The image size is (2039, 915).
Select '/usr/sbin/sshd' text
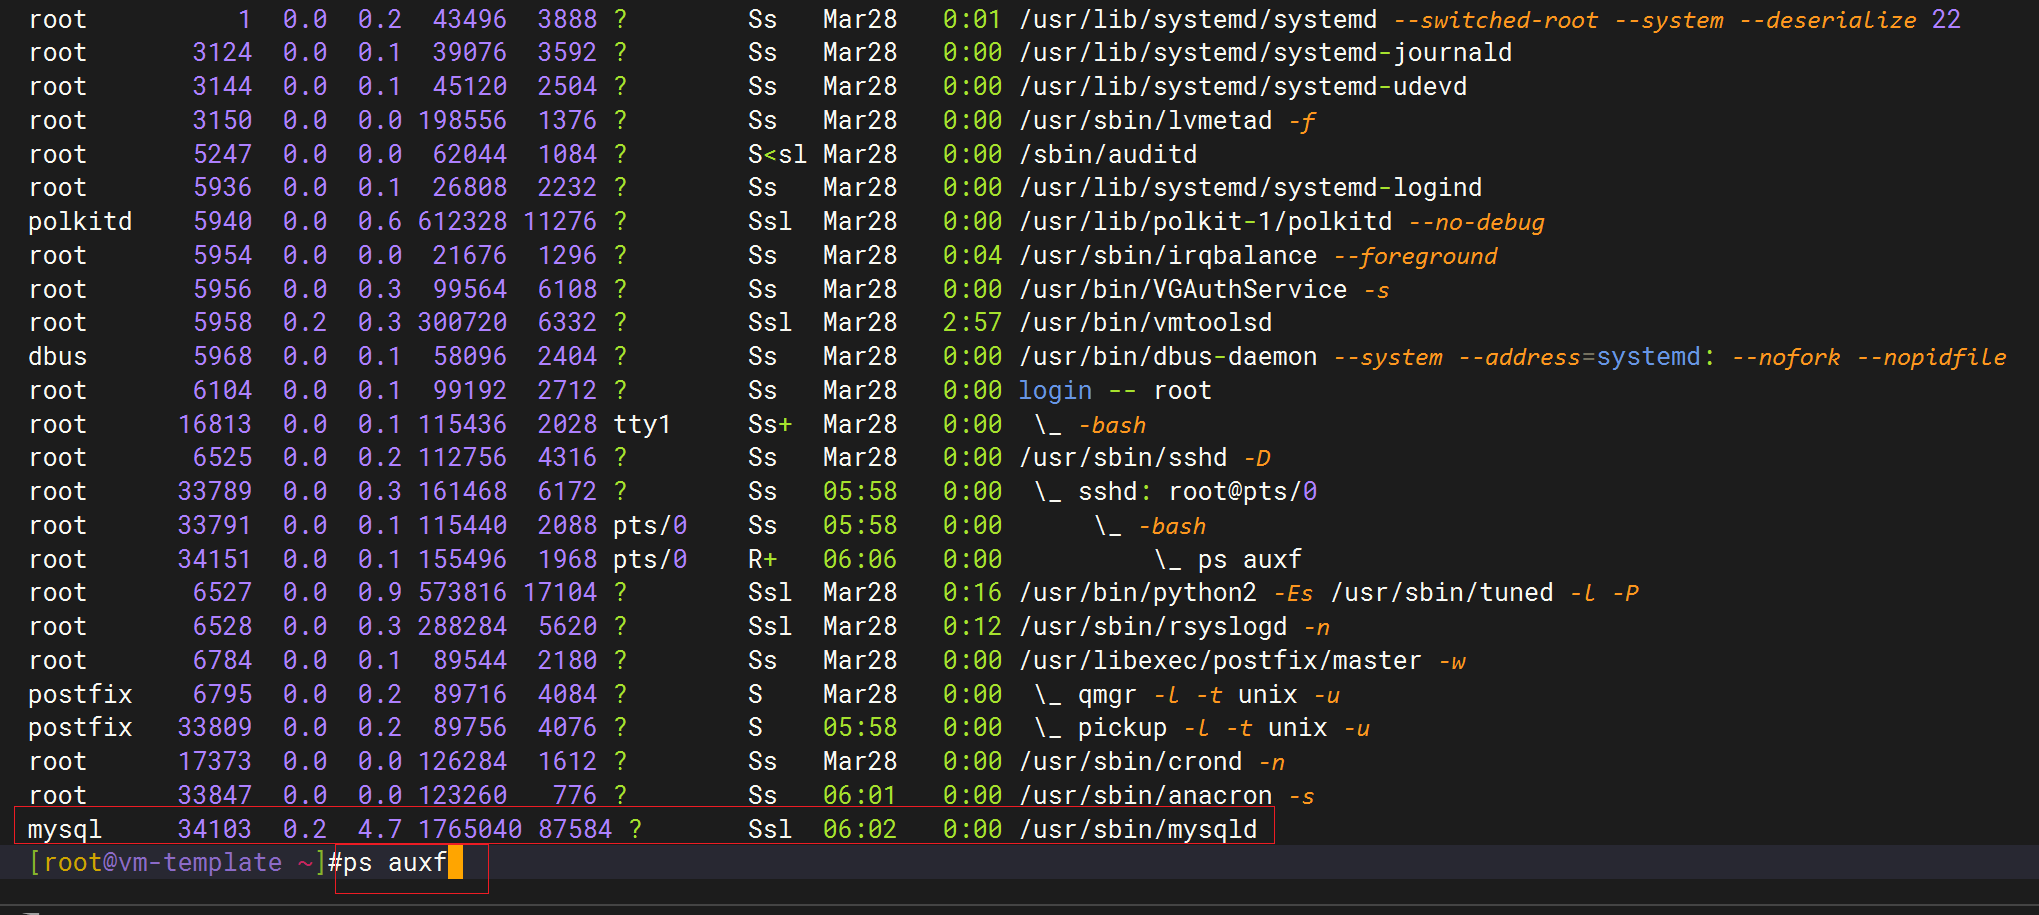pos(1123,457)
